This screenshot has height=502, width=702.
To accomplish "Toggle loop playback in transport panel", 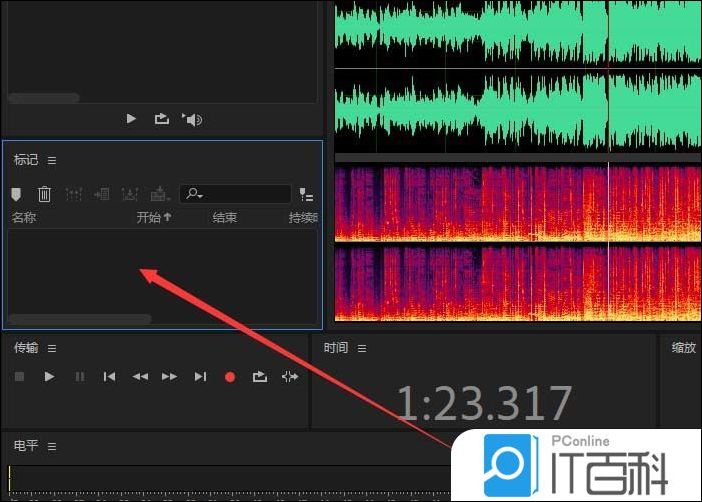I will point(260,377).
